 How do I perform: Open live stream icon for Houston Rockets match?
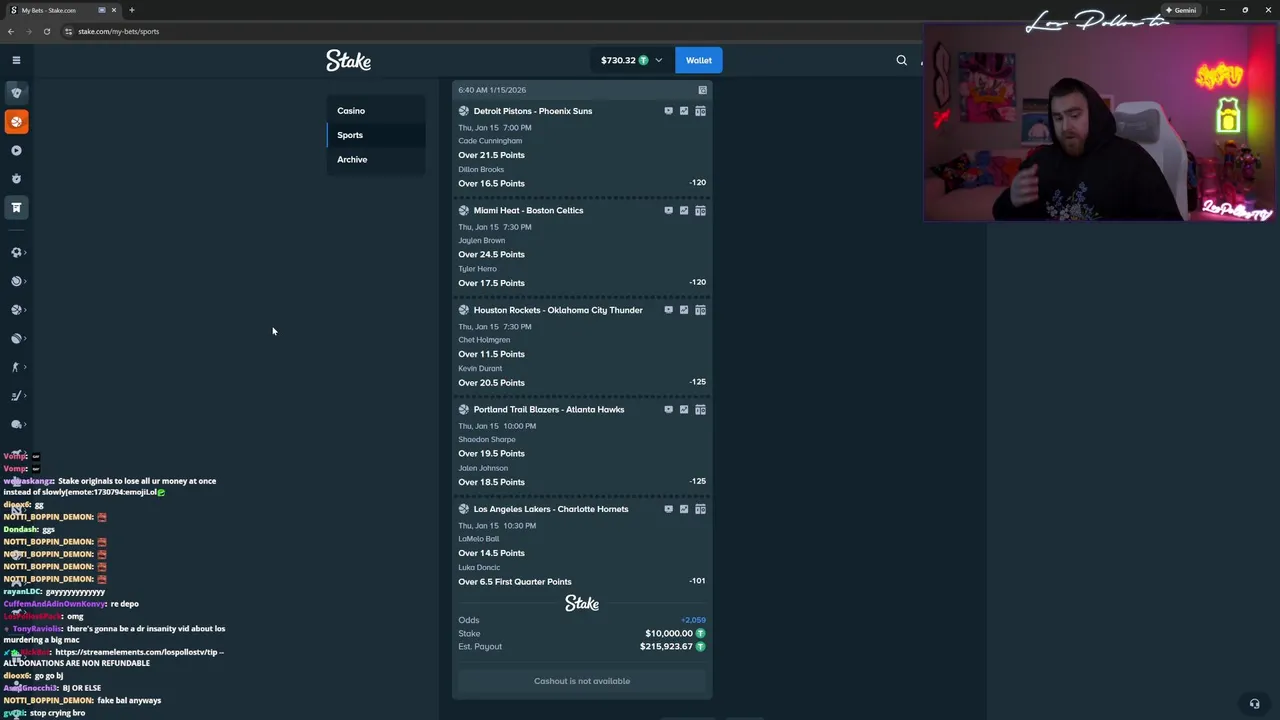668,310
